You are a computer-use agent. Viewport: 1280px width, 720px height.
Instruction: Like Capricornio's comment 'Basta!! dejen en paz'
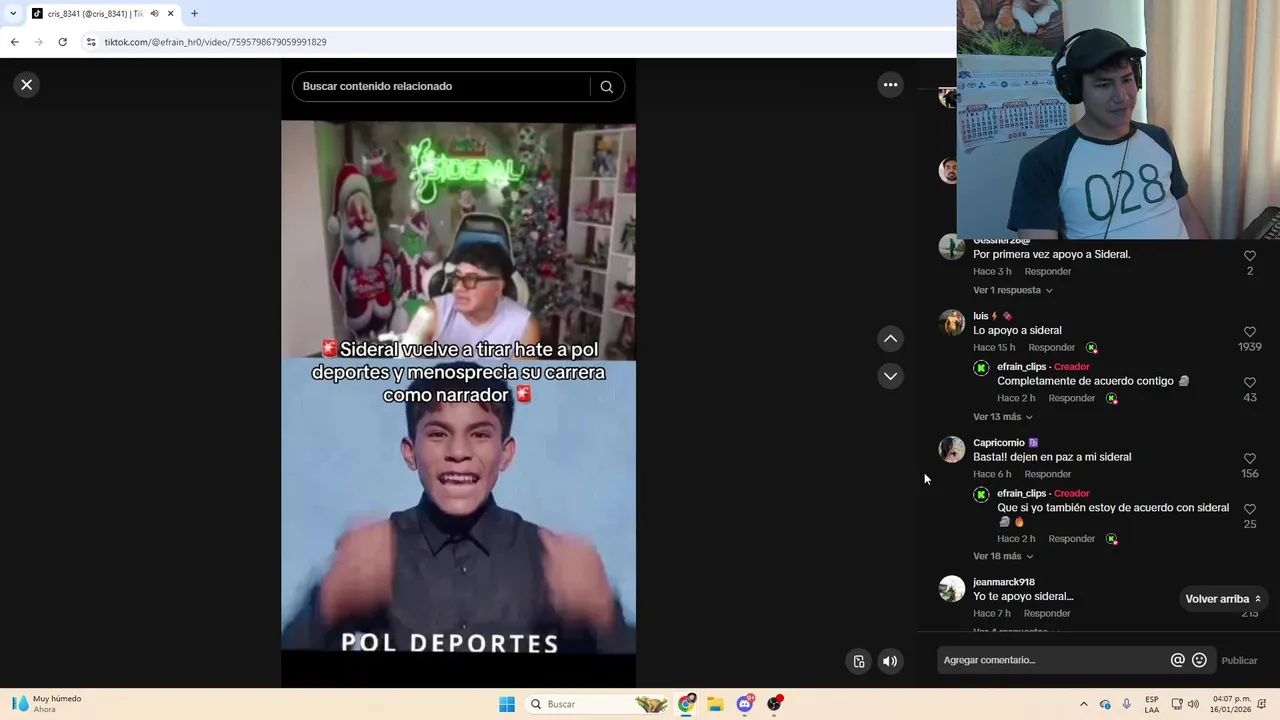pos(1250,459)
